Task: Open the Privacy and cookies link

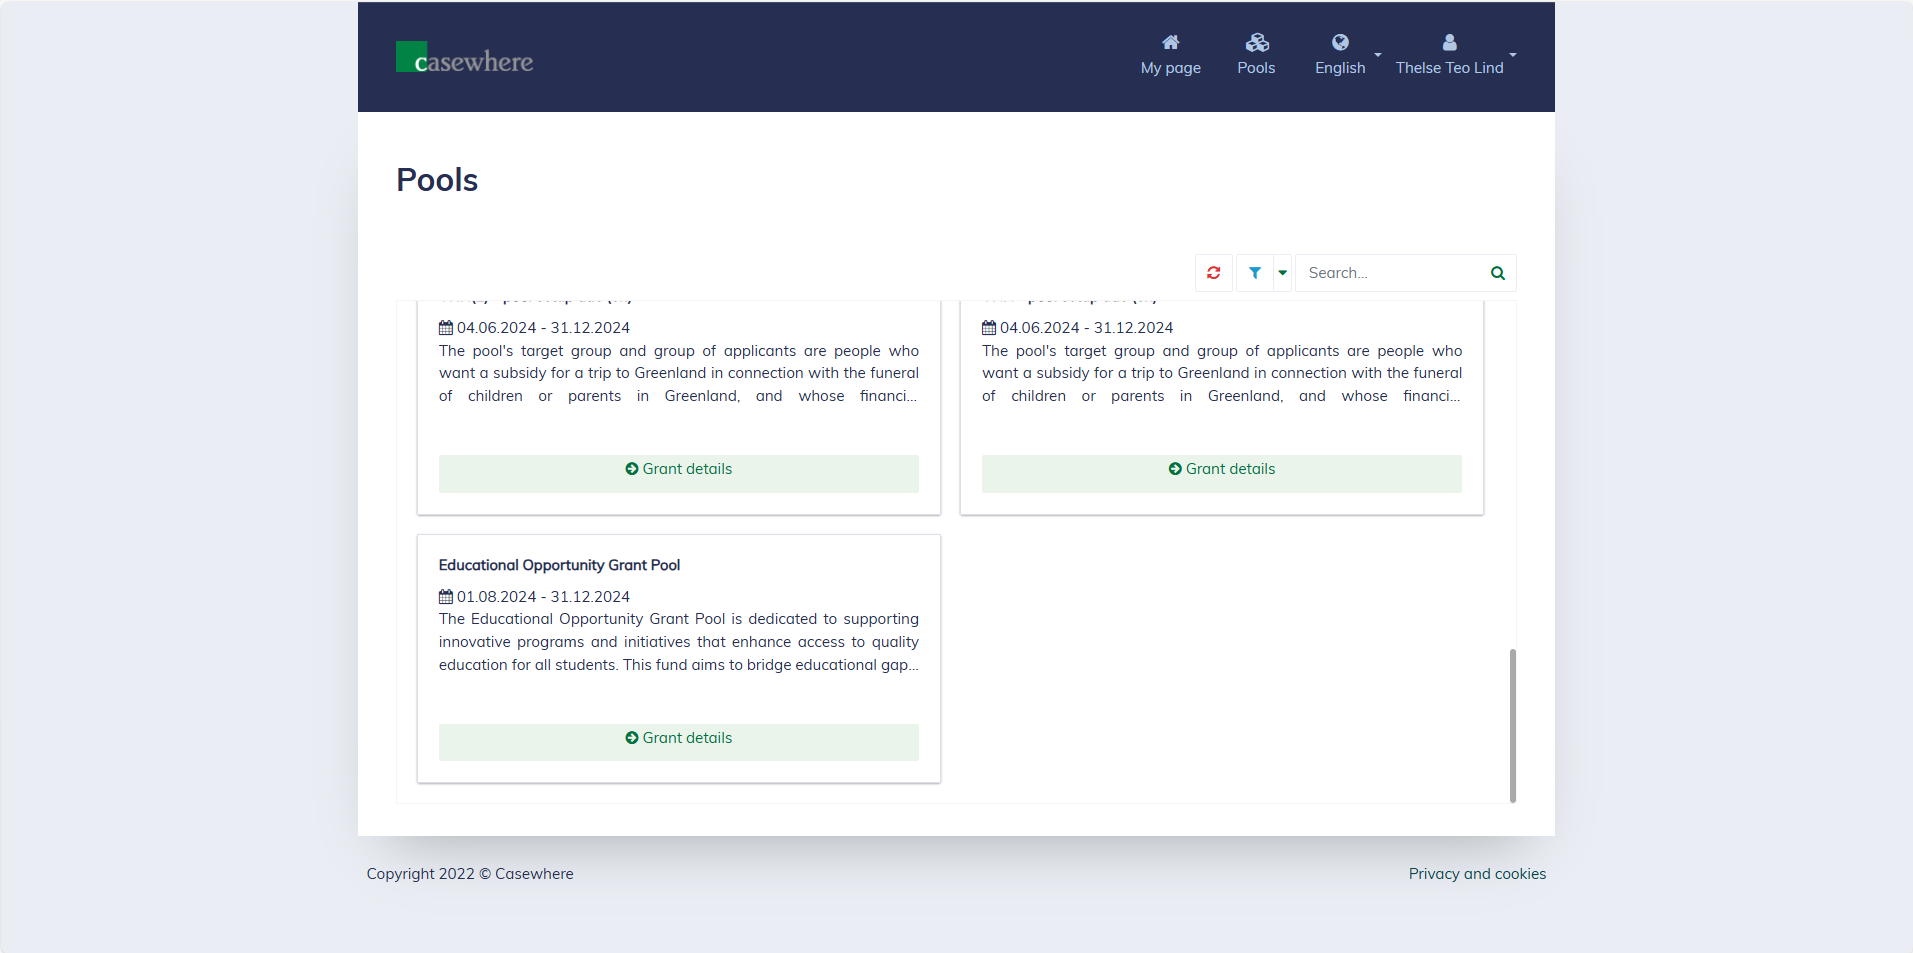Action: (x=1476, y=874)
